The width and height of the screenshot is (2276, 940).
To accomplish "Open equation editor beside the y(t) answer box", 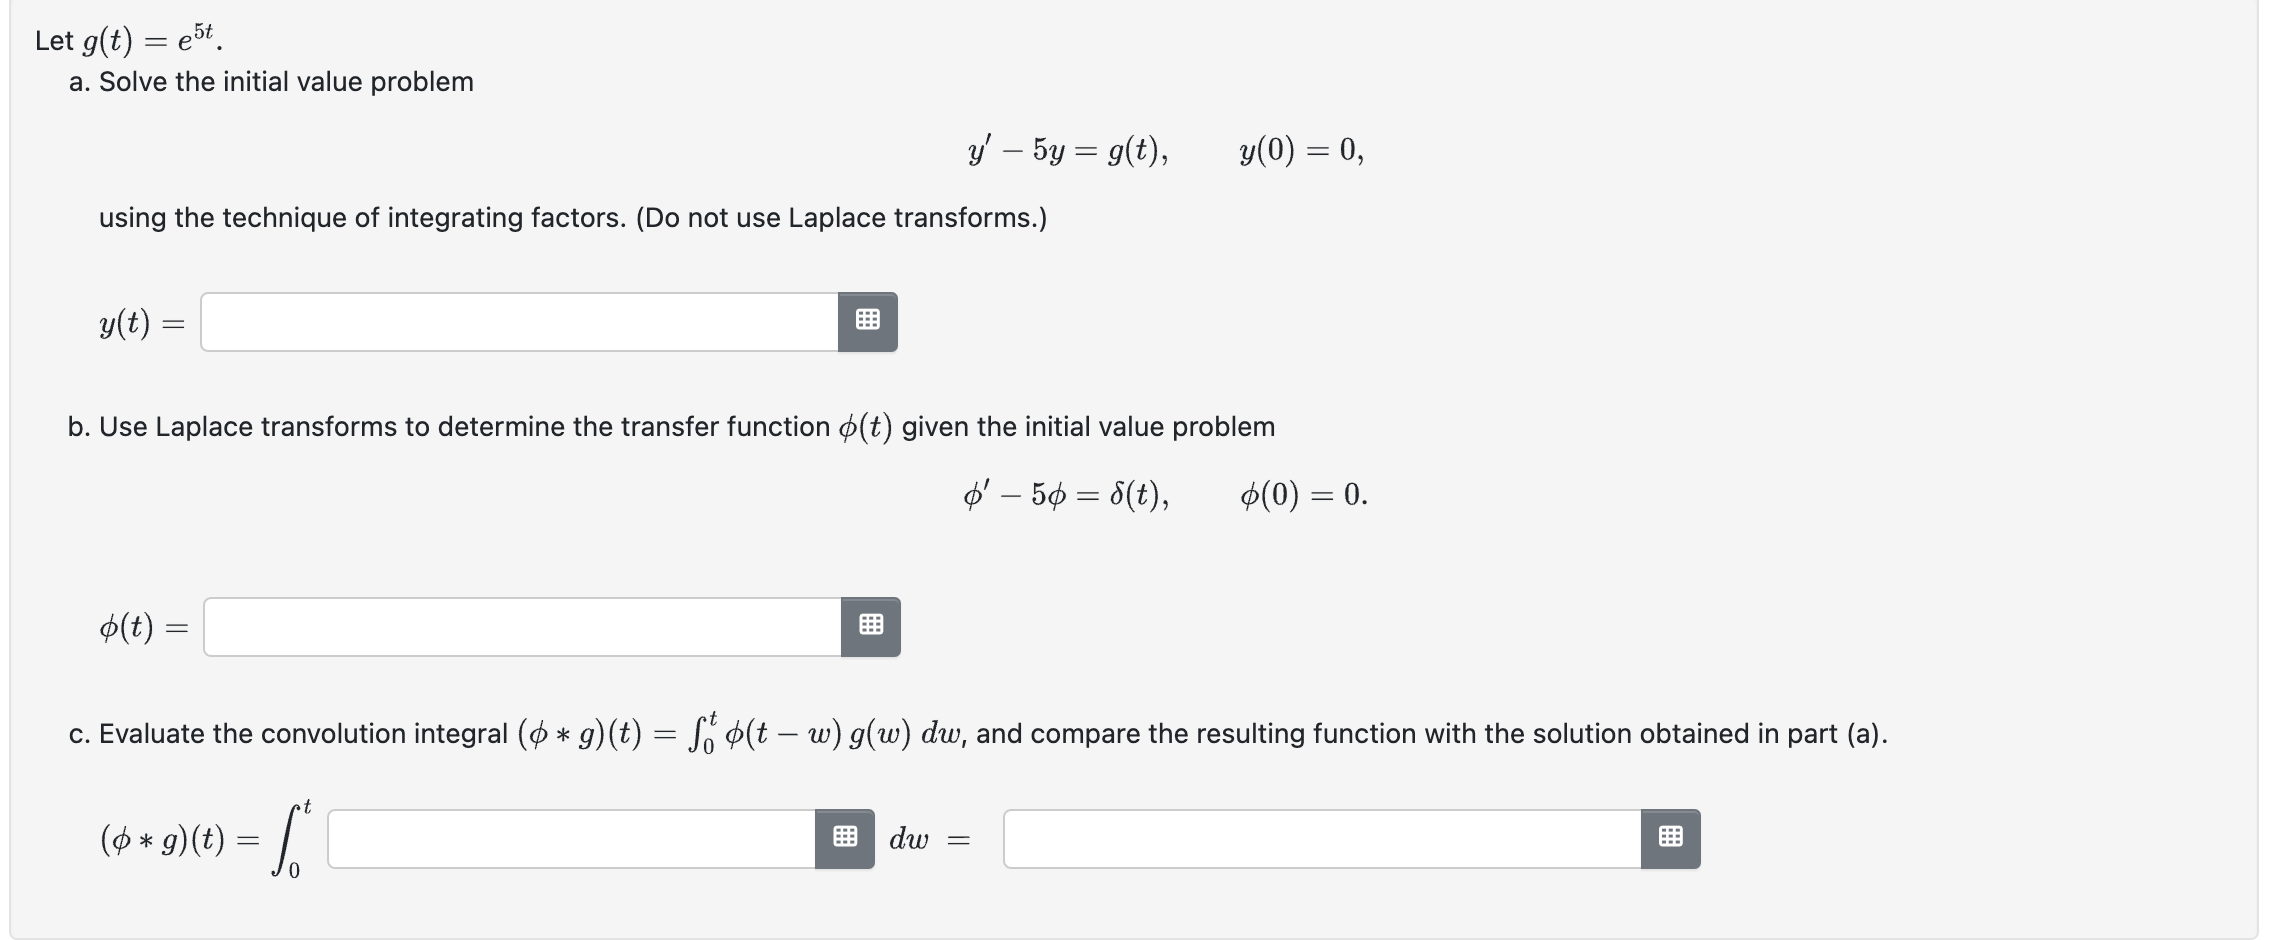I will [x=868, y=322].
